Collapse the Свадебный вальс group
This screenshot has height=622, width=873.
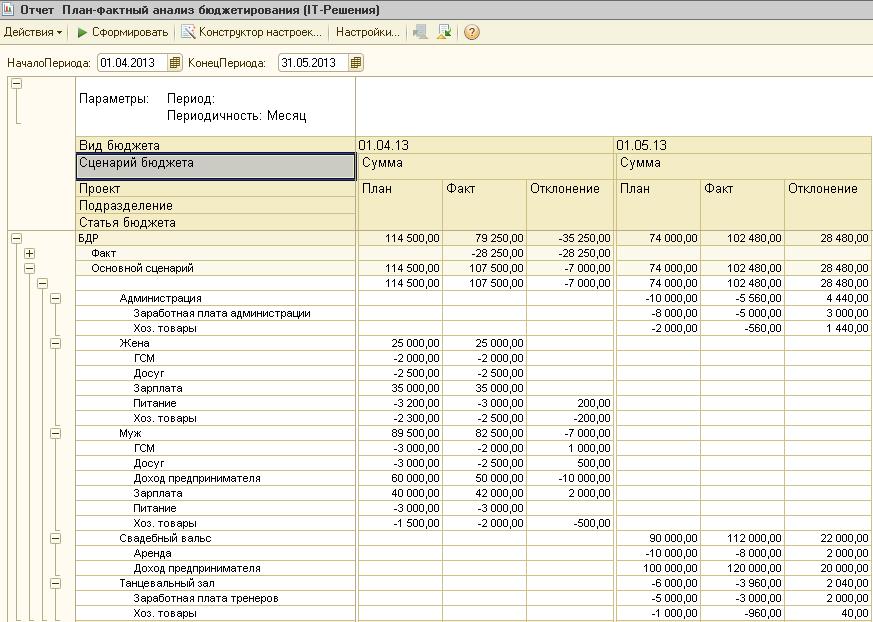(56, 538)
